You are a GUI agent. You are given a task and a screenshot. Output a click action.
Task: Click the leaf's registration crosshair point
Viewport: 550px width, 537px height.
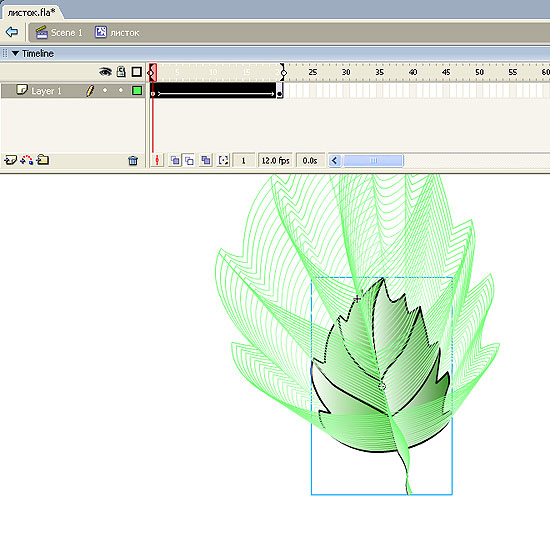[x=357, y=298]
